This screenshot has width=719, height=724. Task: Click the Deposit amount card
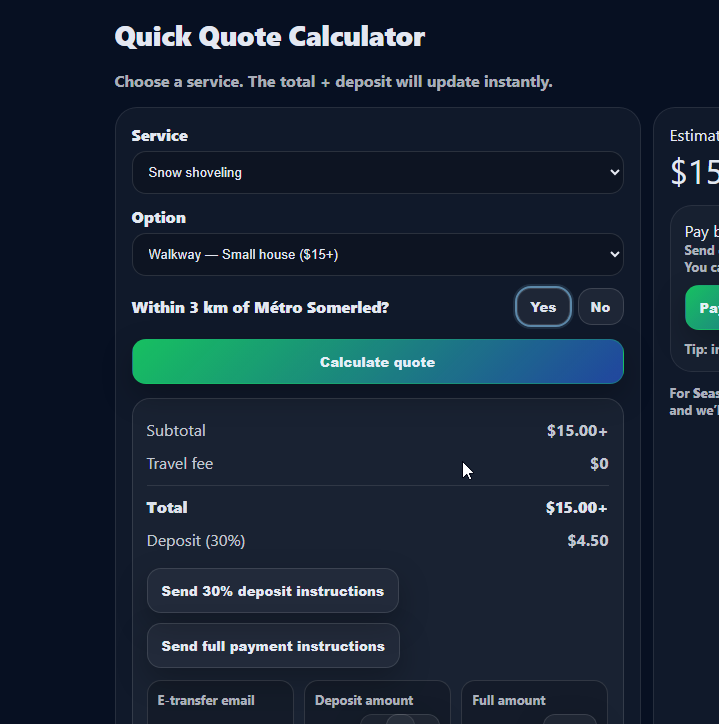coord(377,702)
